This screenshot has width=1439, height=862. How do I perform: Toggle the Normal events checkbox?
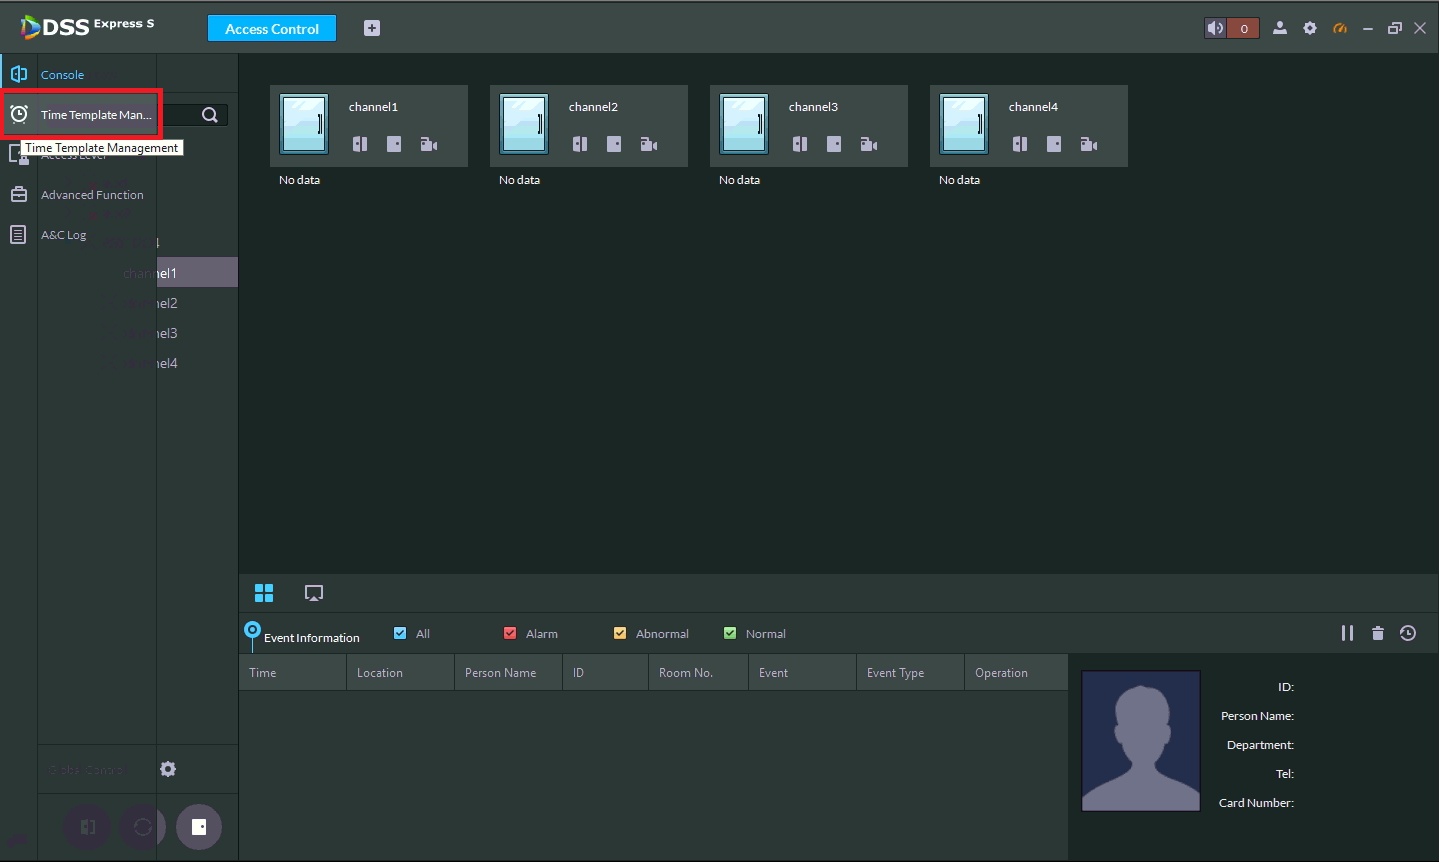click(x=730, y=633)
